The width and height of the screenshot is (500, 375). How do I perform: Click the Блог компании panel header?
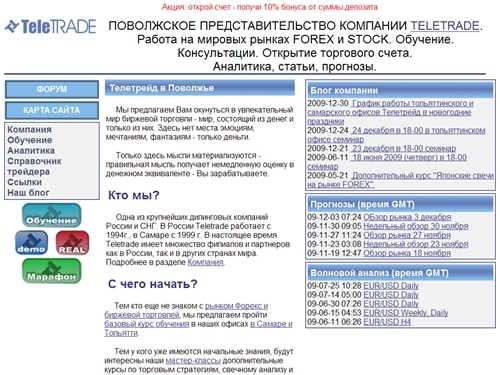tap(400, 90)
